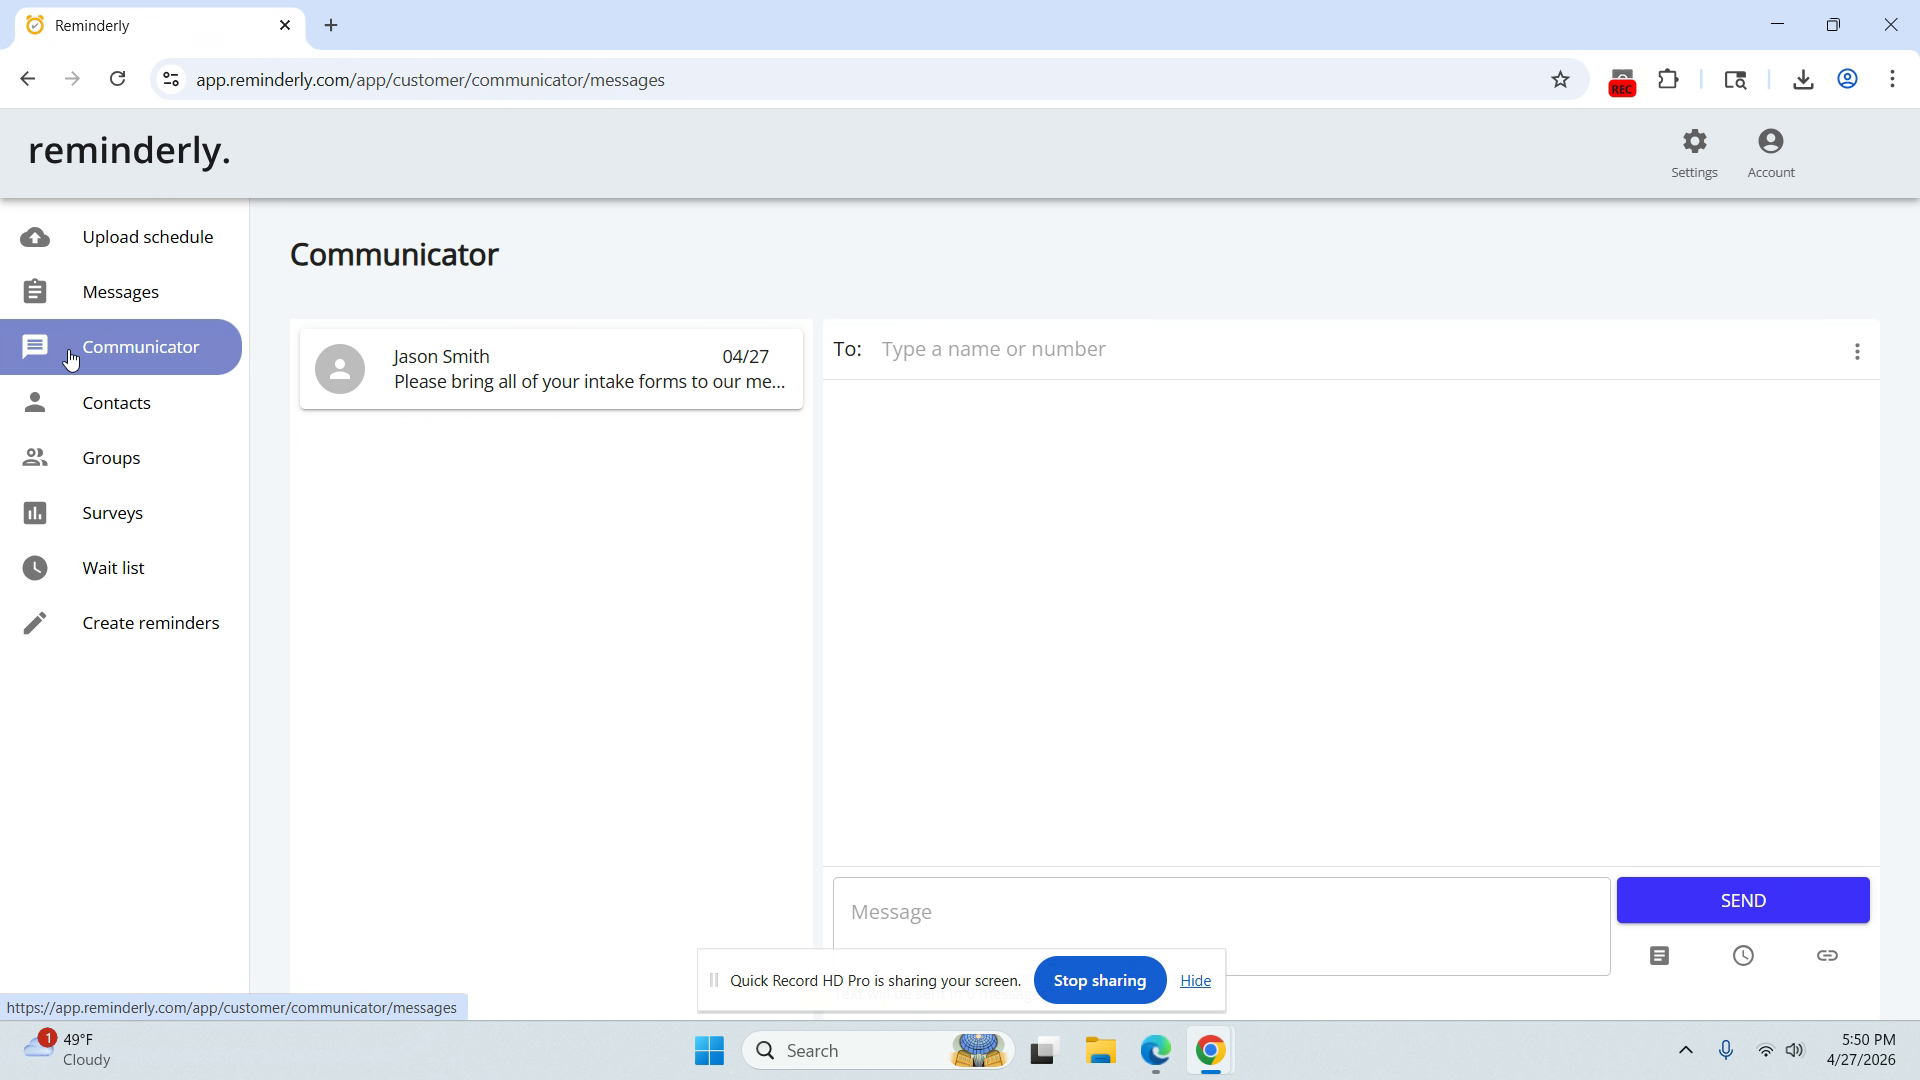Screen dimensions: 1920x1080
Task: Open Surveys from the sidebar
Action: [113, 513]
